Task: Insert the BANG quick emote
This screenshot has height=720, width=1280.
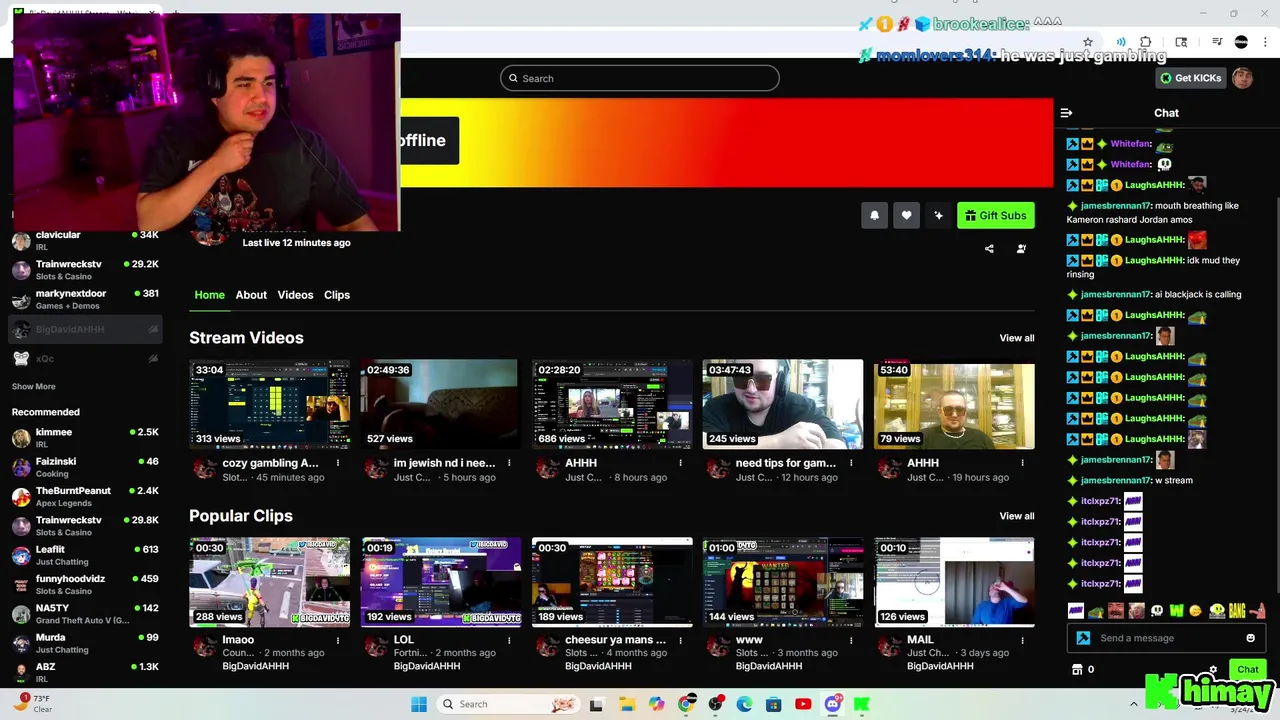Action: tap(1237, 611)
